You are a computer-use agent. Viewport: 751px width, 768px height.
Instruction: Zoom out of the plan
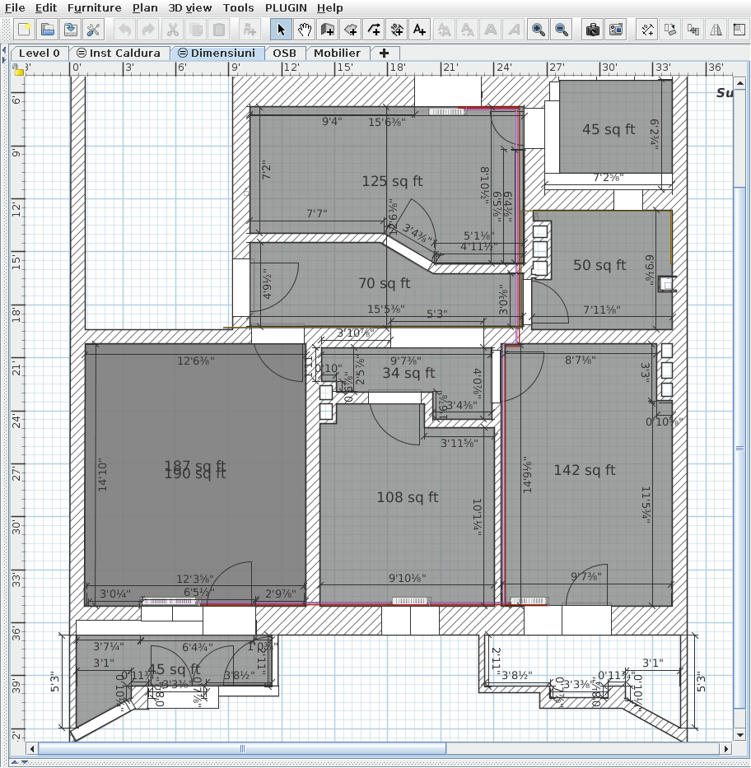[561, 30]
